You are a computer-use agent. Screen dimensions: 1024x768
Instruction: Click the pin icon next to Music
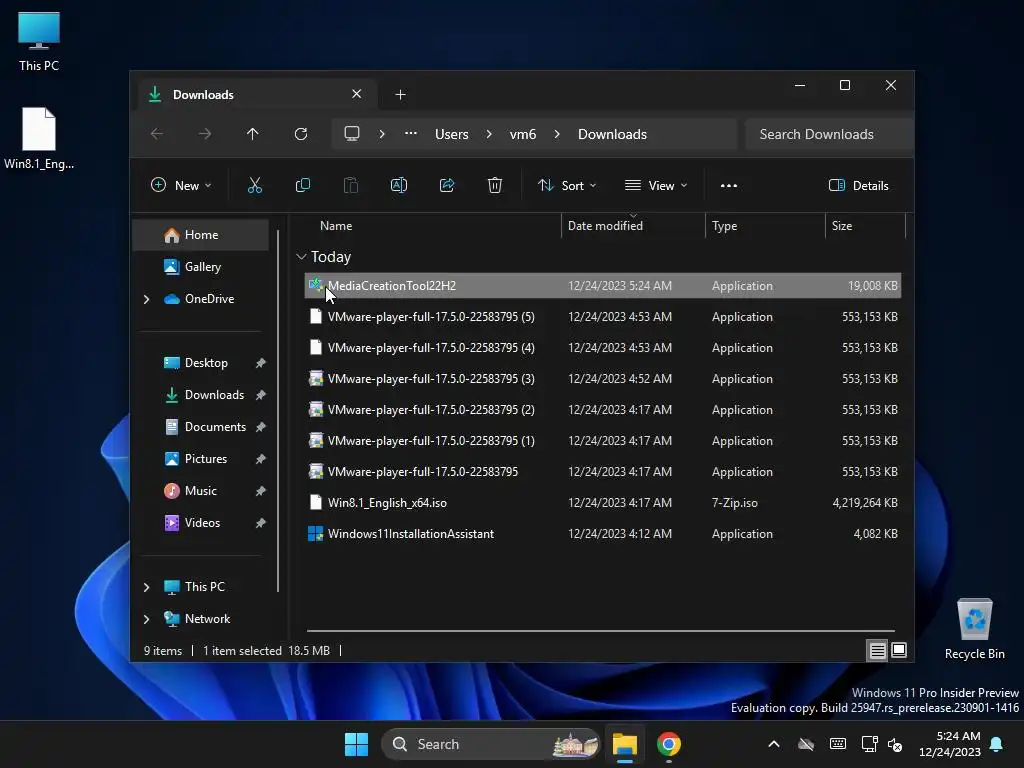coord(261,491)
